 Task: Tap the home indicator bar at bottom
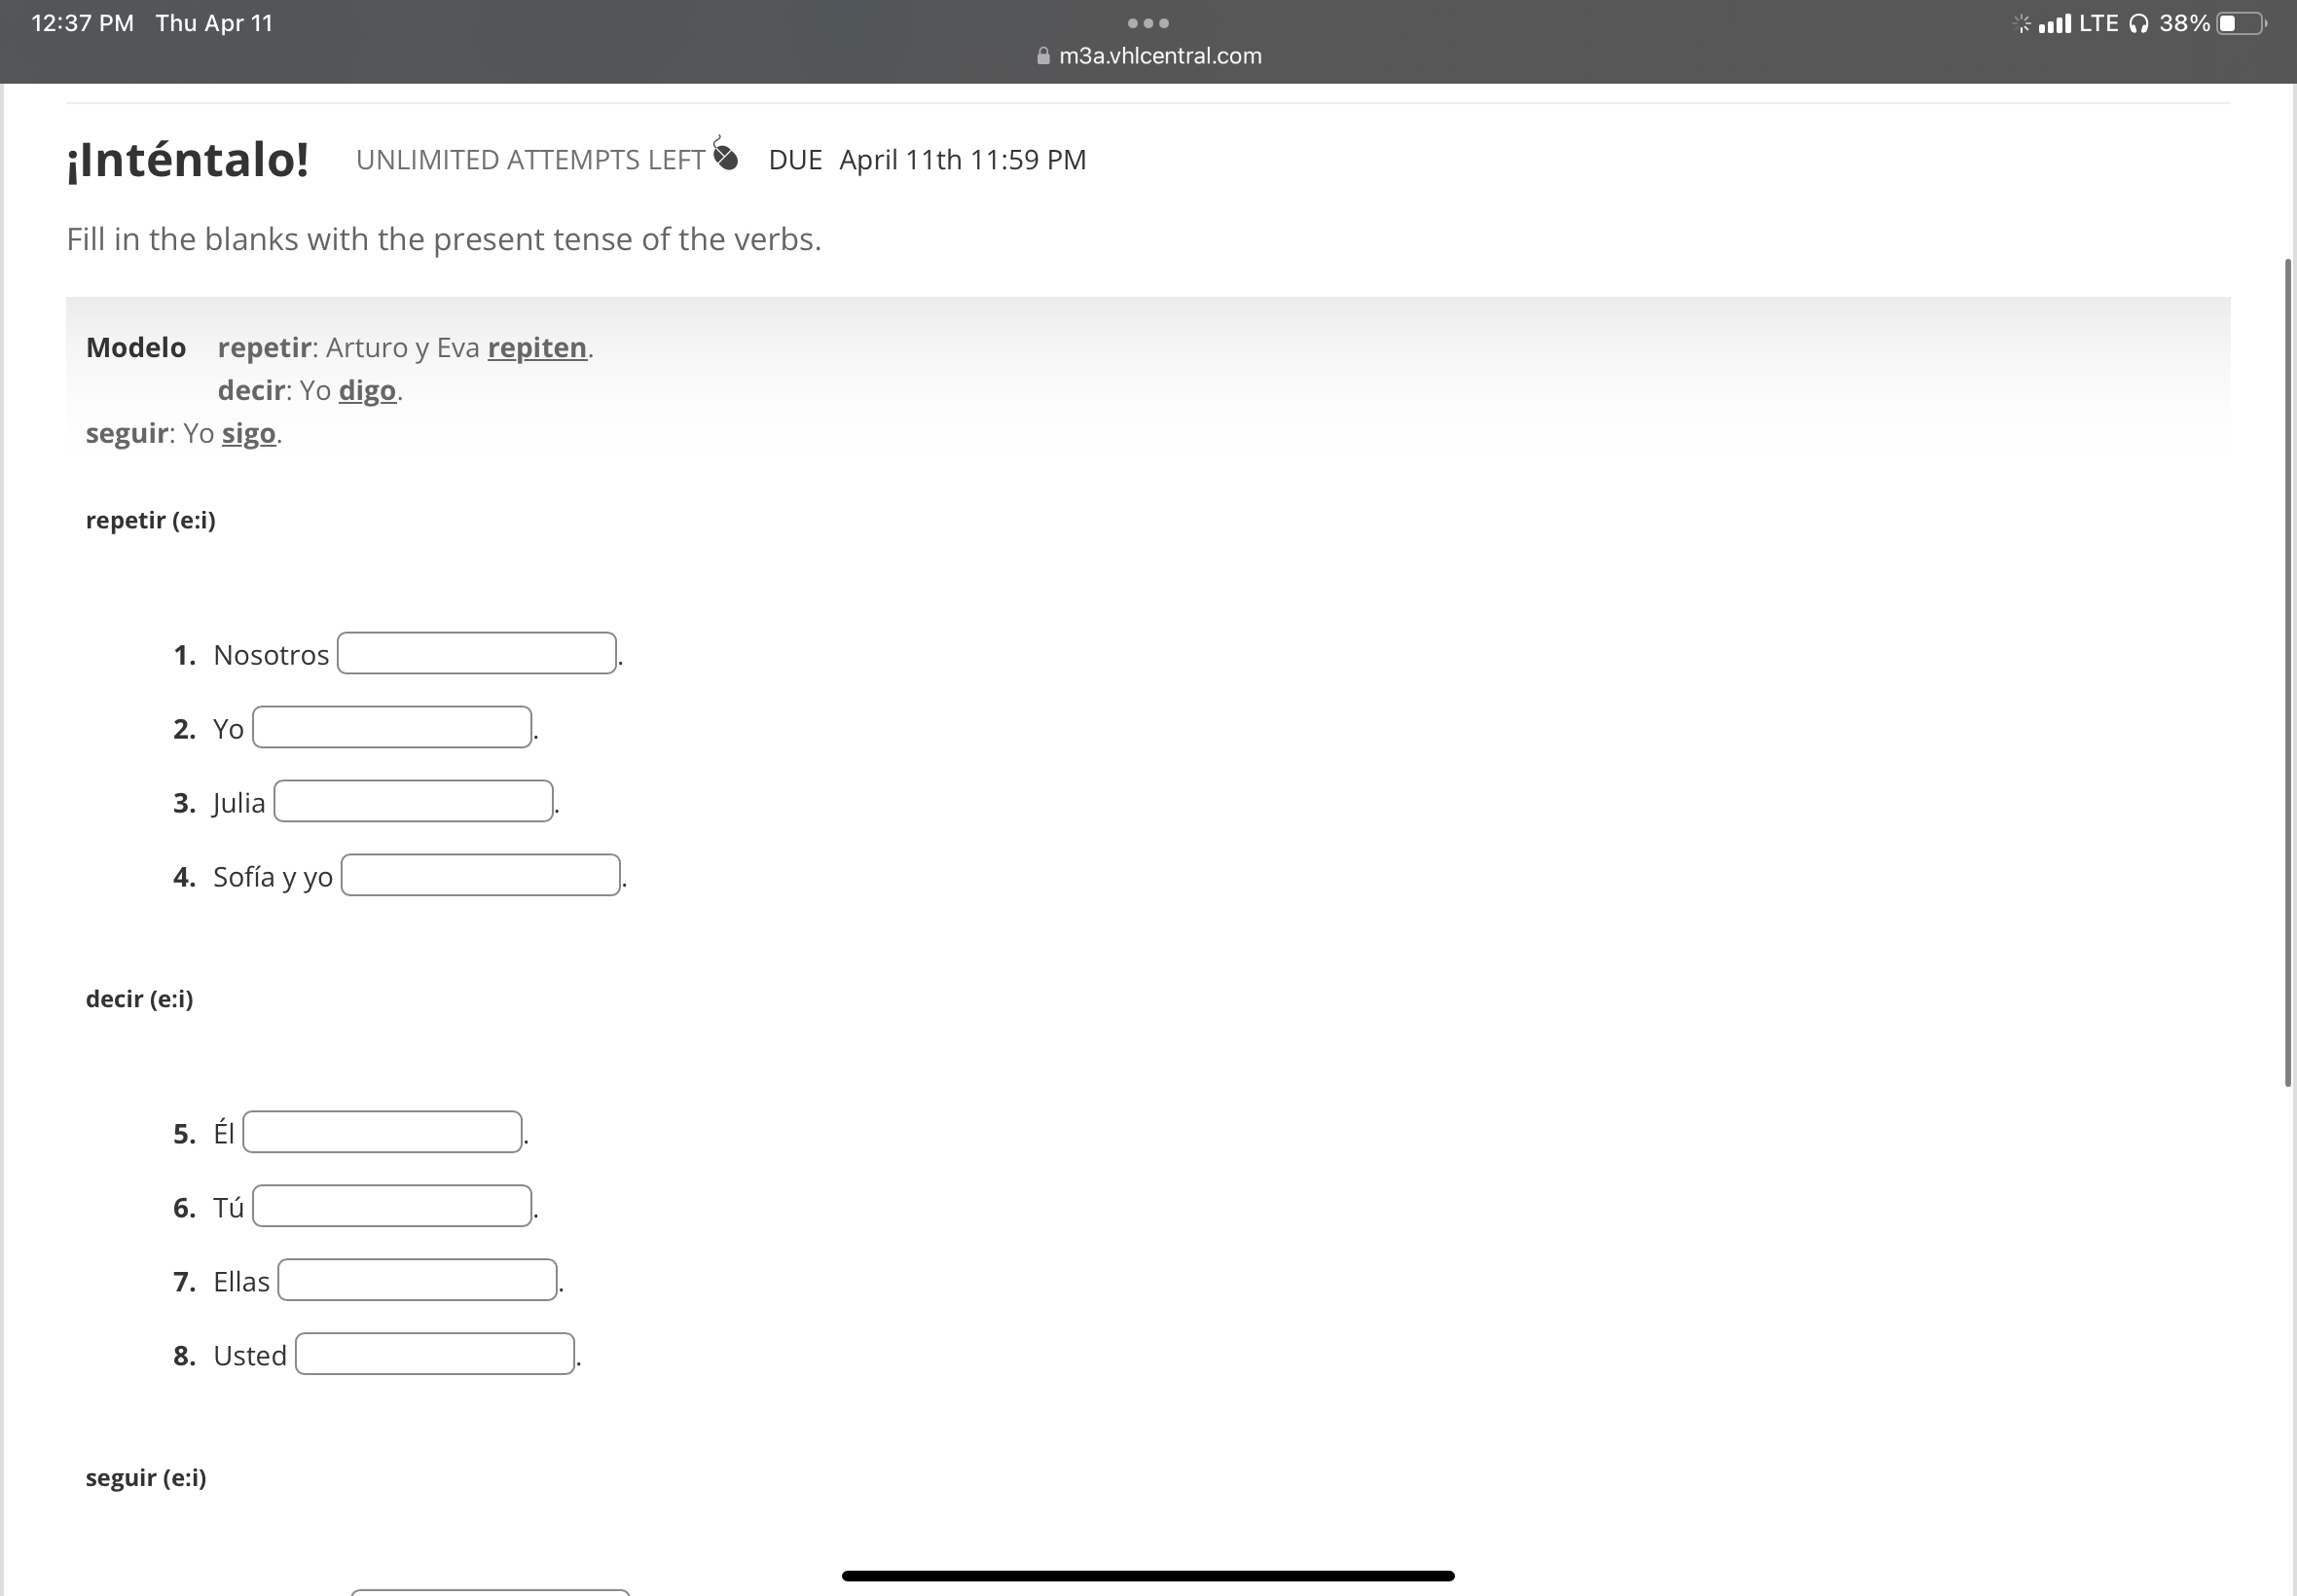tap(1148, 1576)
